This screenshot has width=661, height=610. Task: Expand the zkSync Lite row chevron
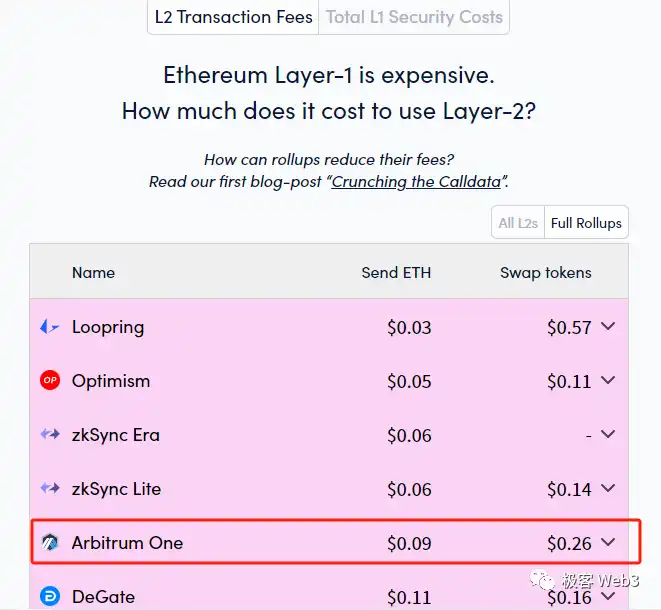[608, 489]
